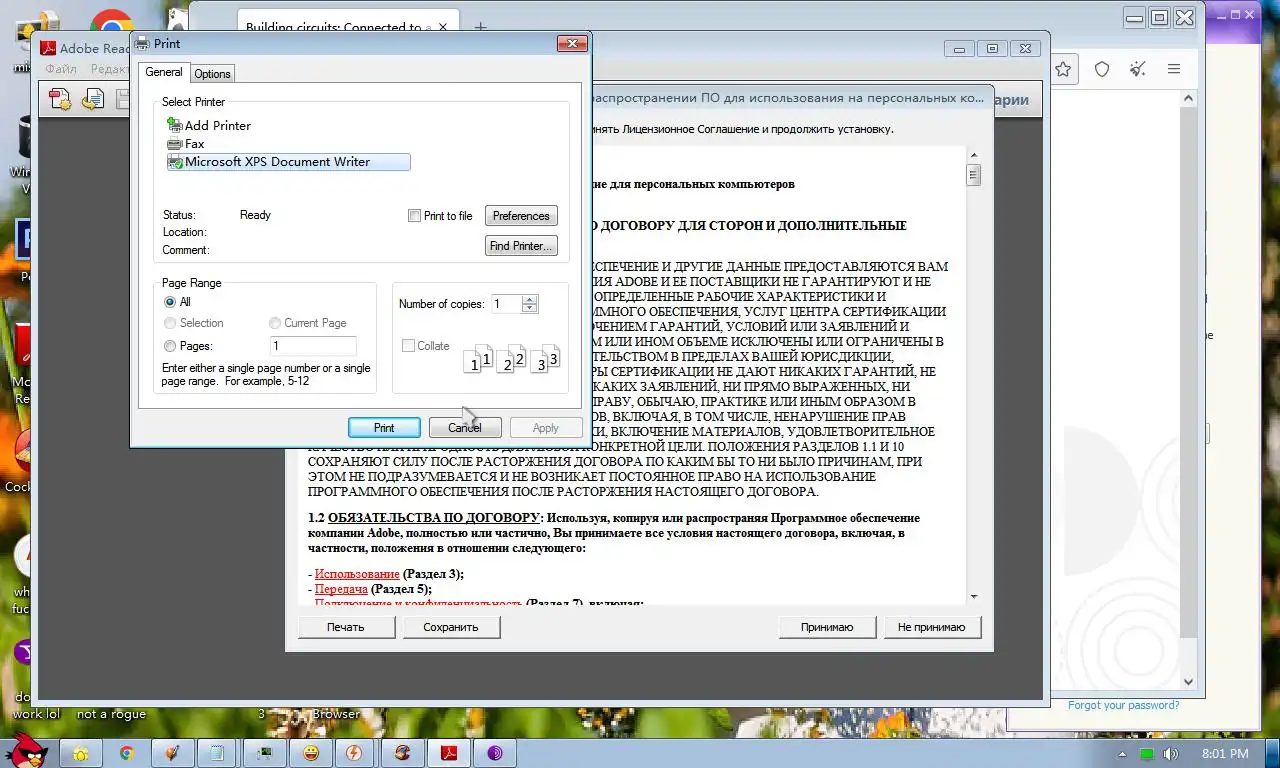Screen dimensions: 1280x768
Task: Click the Печать button in license window
Action: [x=346, y=627]
